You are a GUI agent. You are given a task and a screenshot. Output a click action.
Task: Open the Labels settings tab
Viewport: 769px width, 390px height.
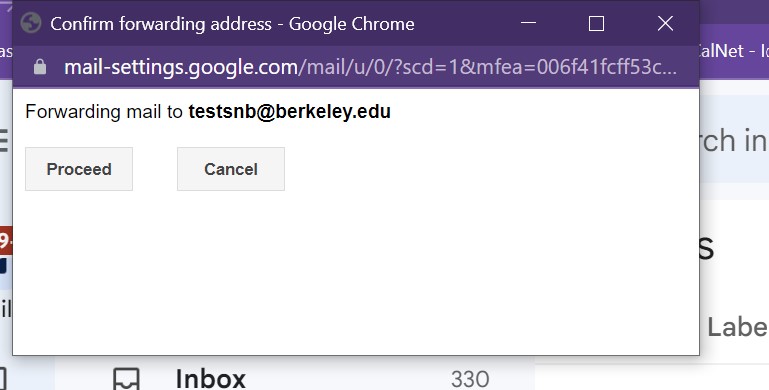738,327
